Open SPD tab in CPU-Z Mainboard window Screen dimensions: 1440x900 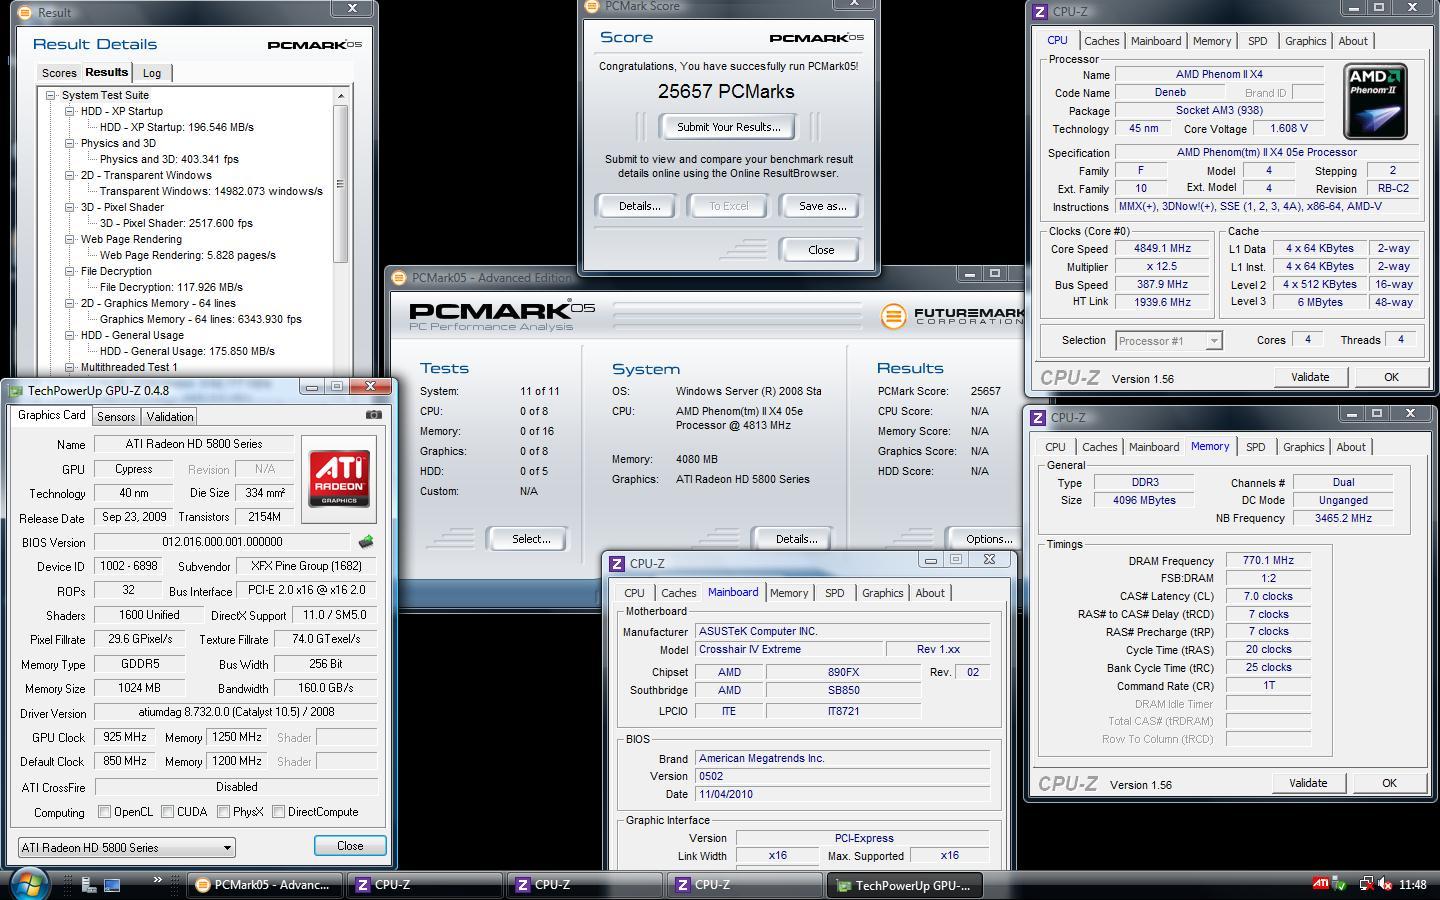834,593
